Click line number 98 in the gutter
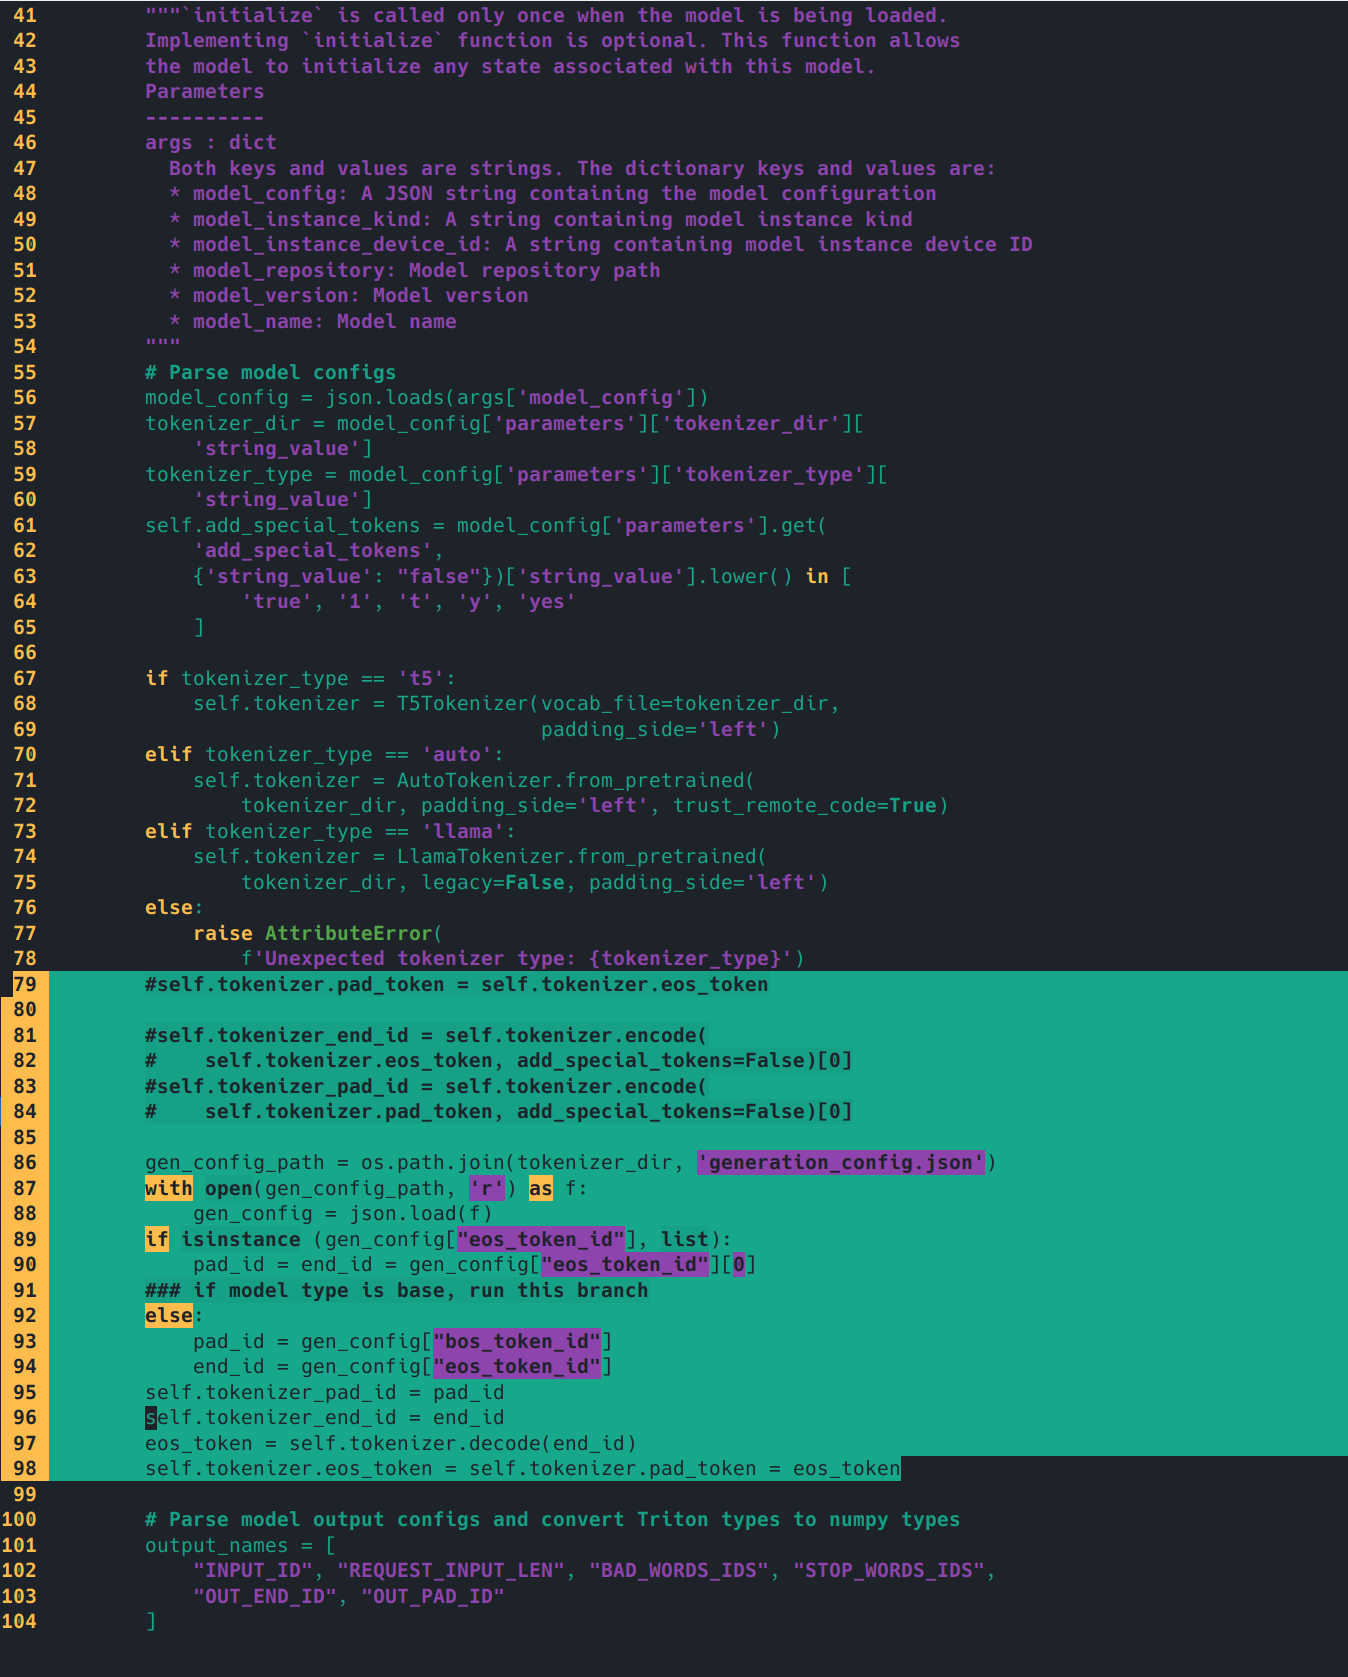Image resolution: width=1348 pixels, height=1677 pixels. (x=24, y=1468)
